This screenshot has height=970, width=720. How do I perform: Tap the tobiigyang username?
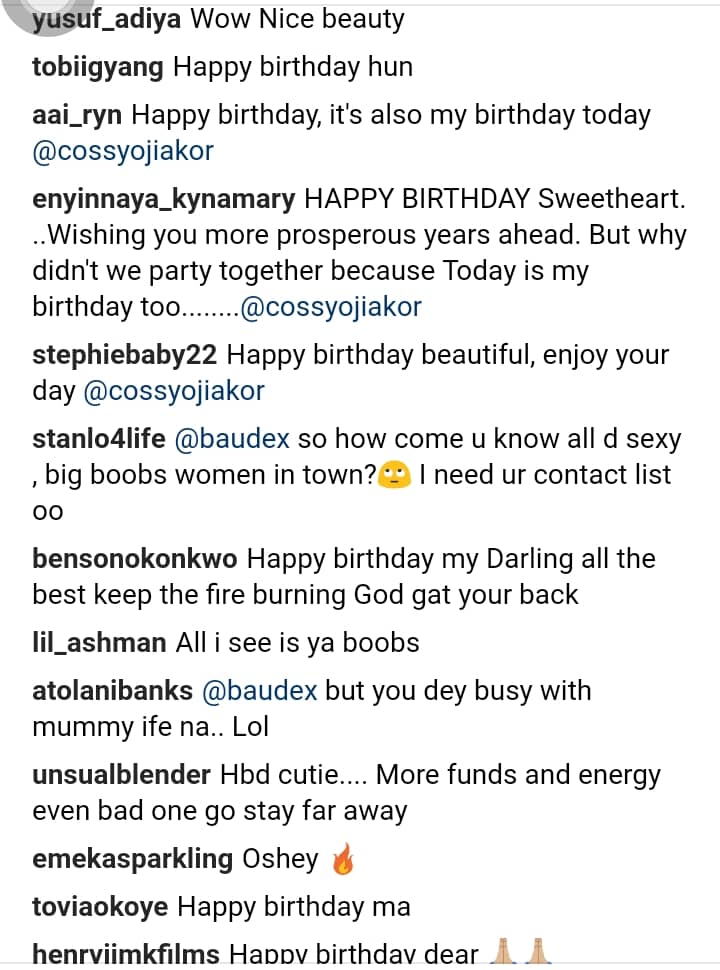[98, 67]
